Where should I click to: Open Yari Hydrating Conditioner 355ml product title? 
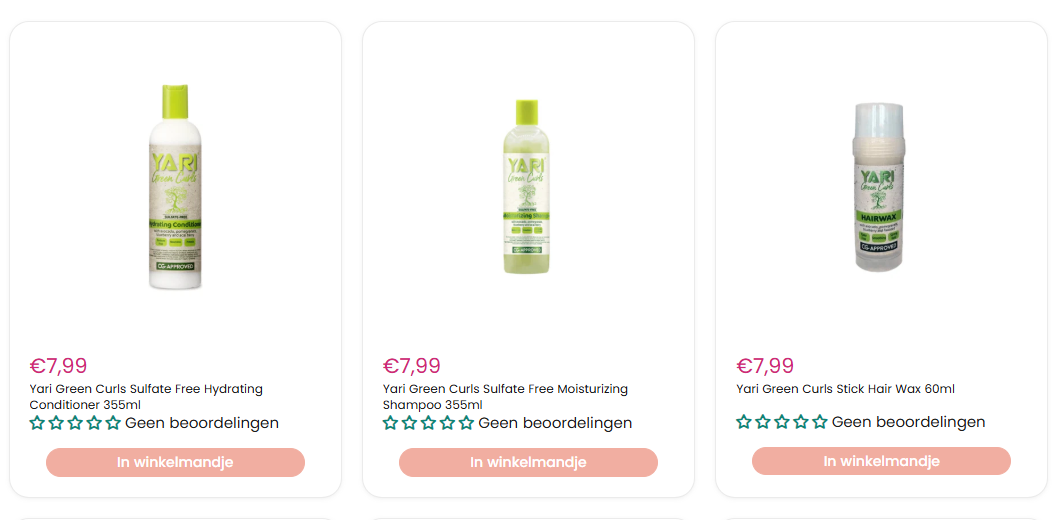click(x=146, y=397)
